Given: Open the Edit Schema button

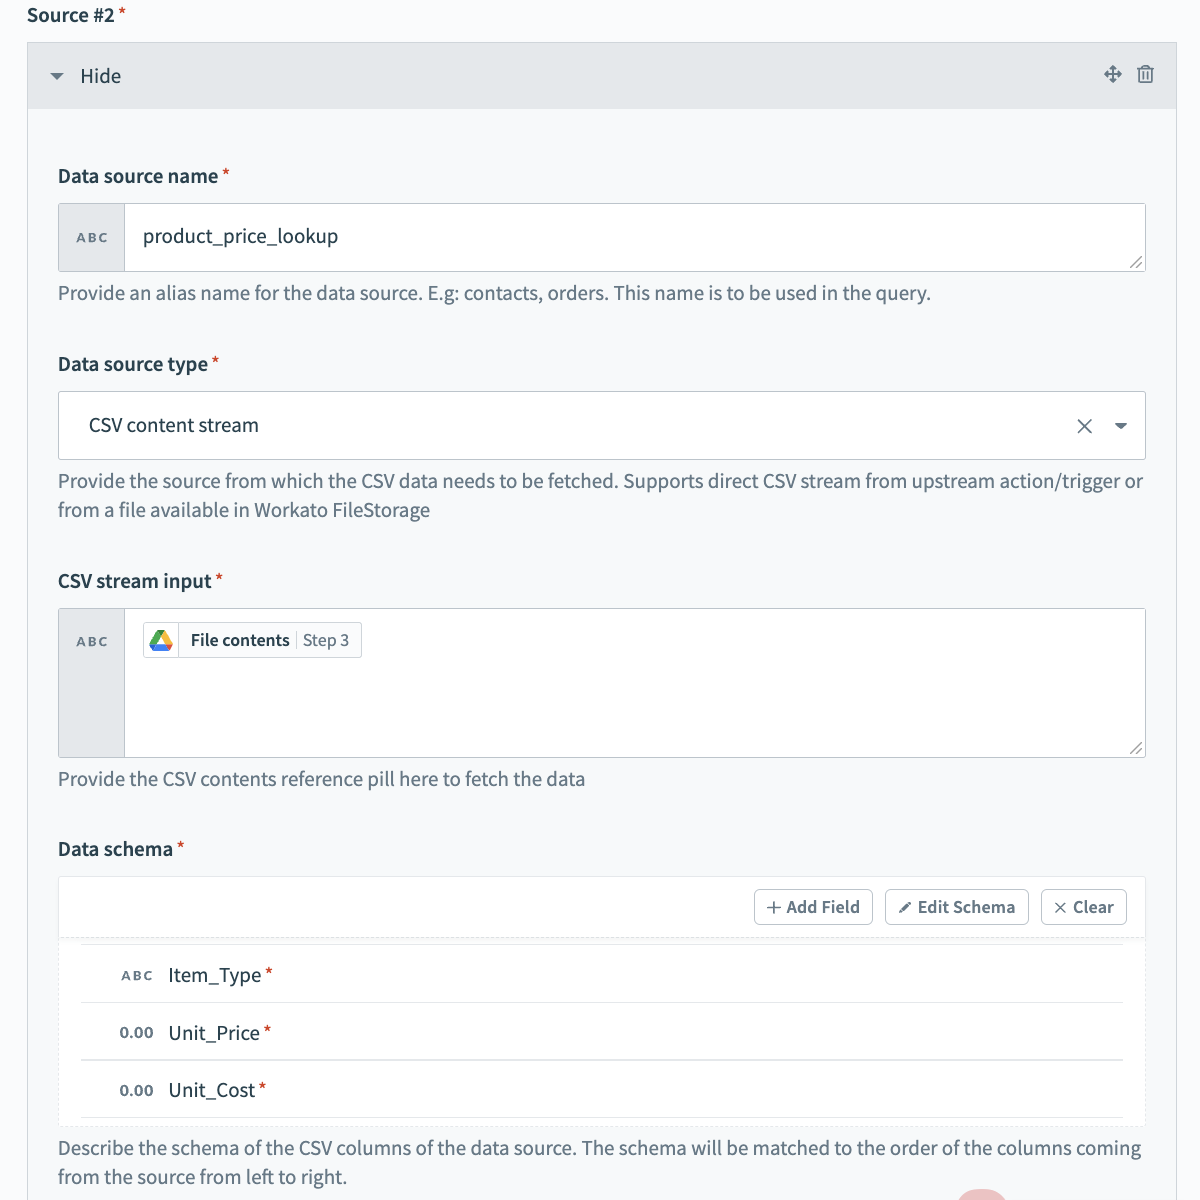Looking at the screenshot, I should (x=956, y=907).
